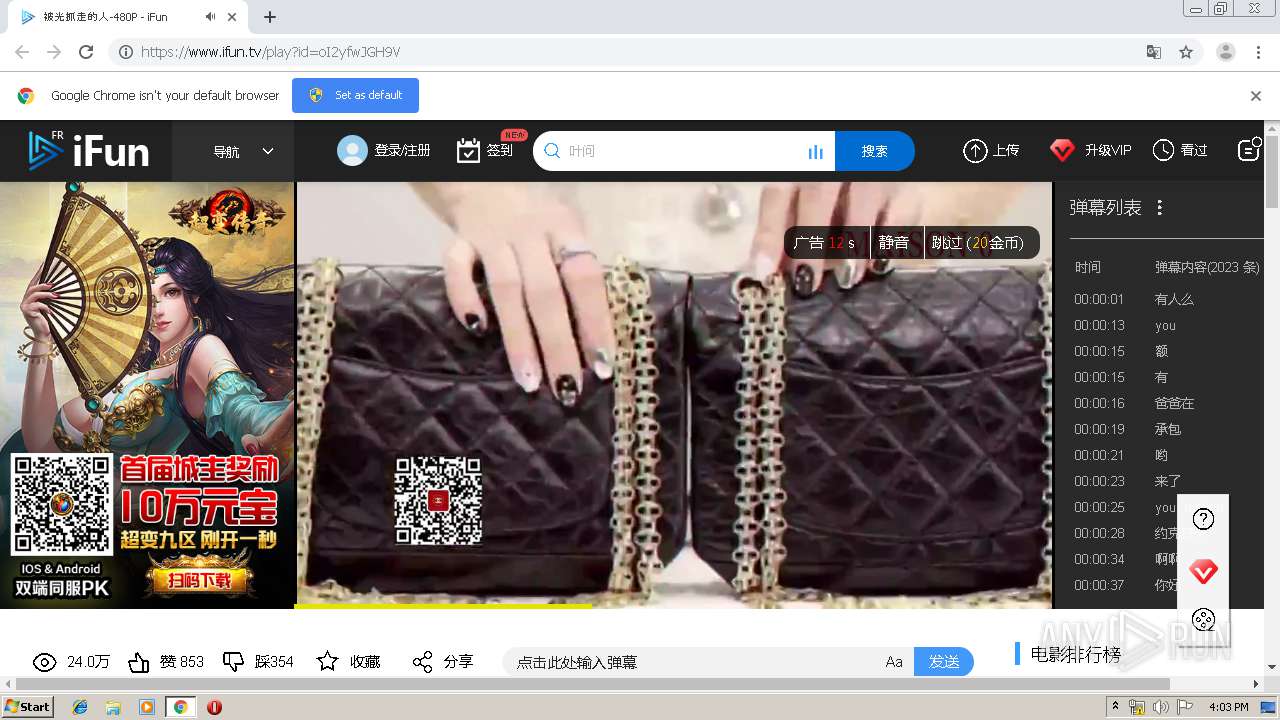Open 登录/注册 login link

(x=402, y=150)
